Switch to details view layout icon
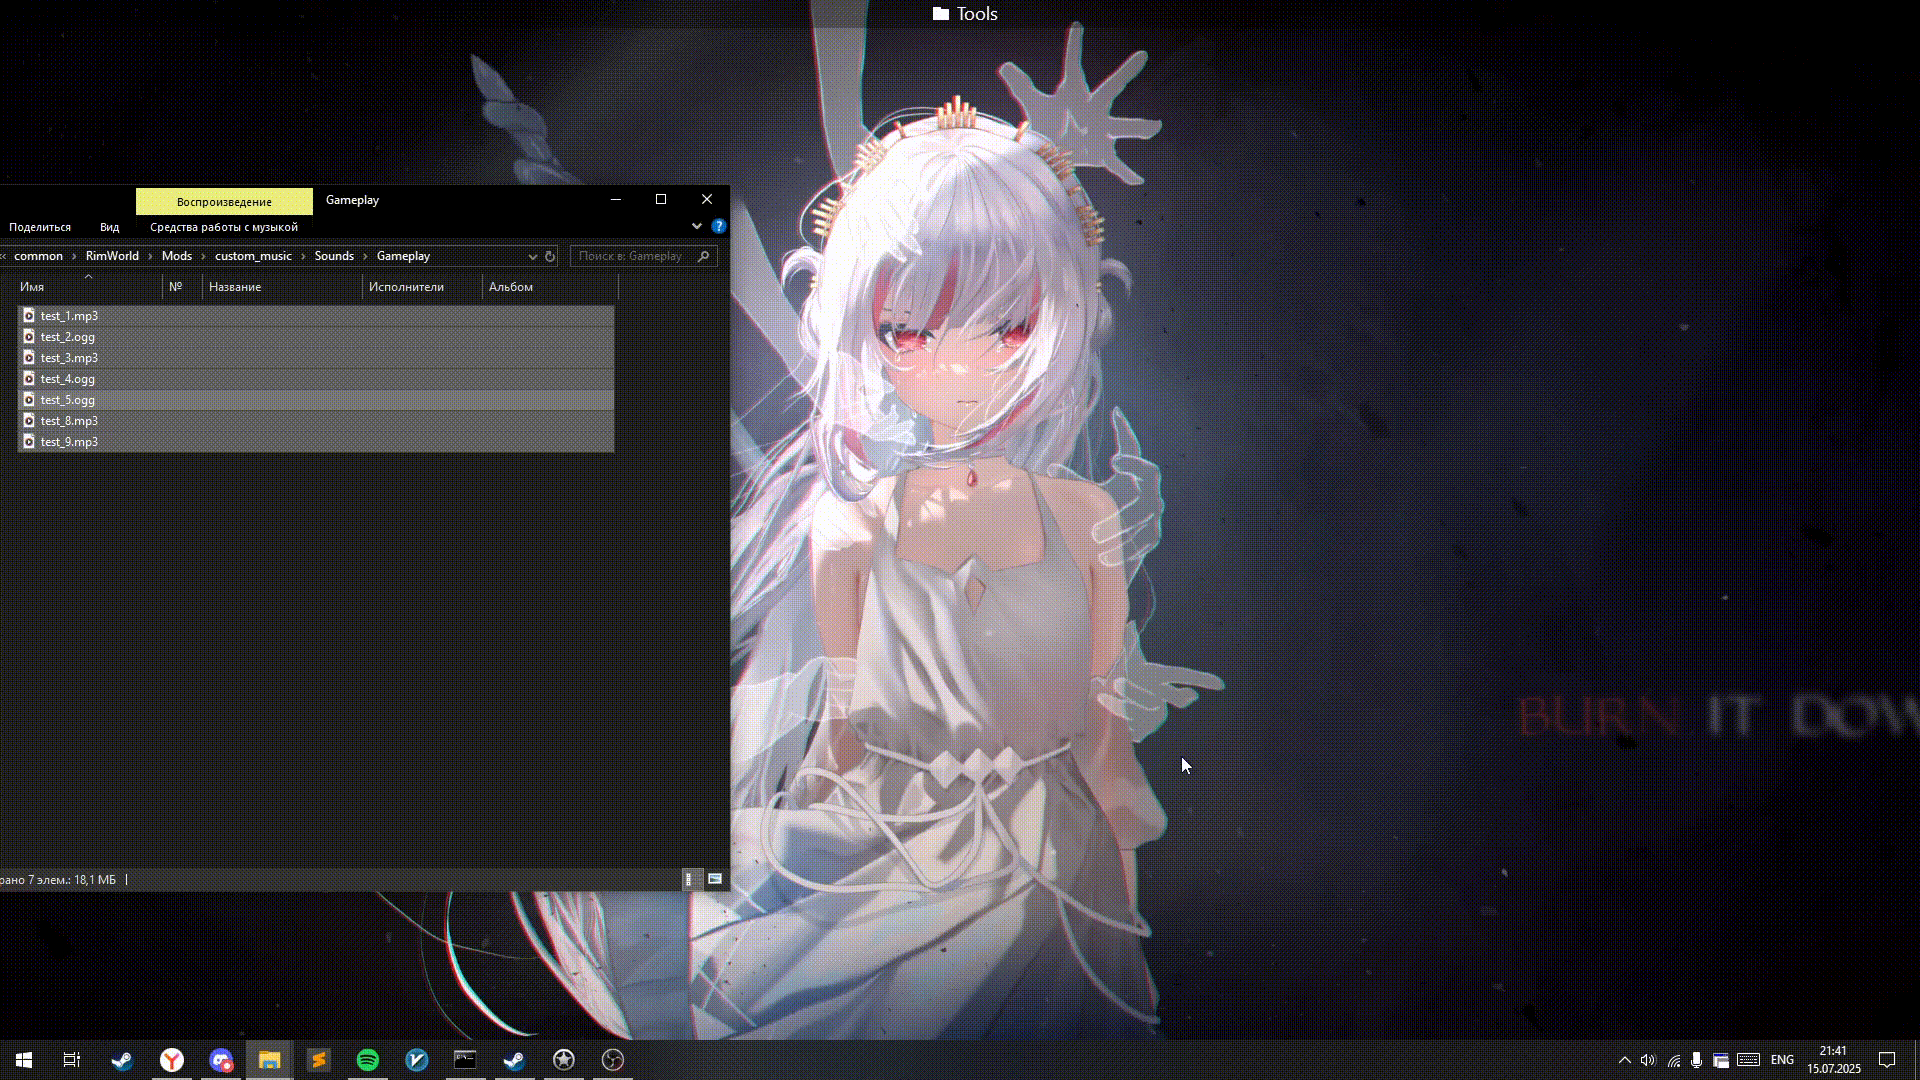This screenshot has width=1920, height=1080. click(689, 879)
